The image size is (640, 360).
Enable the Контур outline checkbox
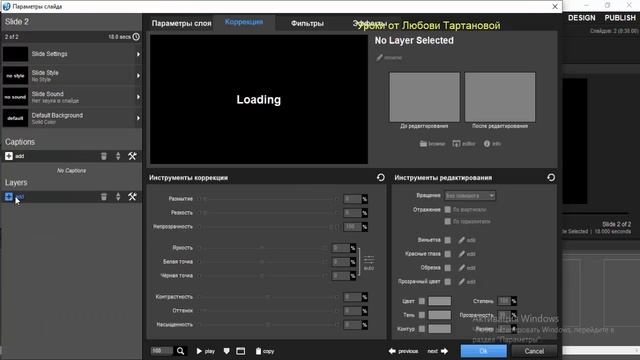422,329
